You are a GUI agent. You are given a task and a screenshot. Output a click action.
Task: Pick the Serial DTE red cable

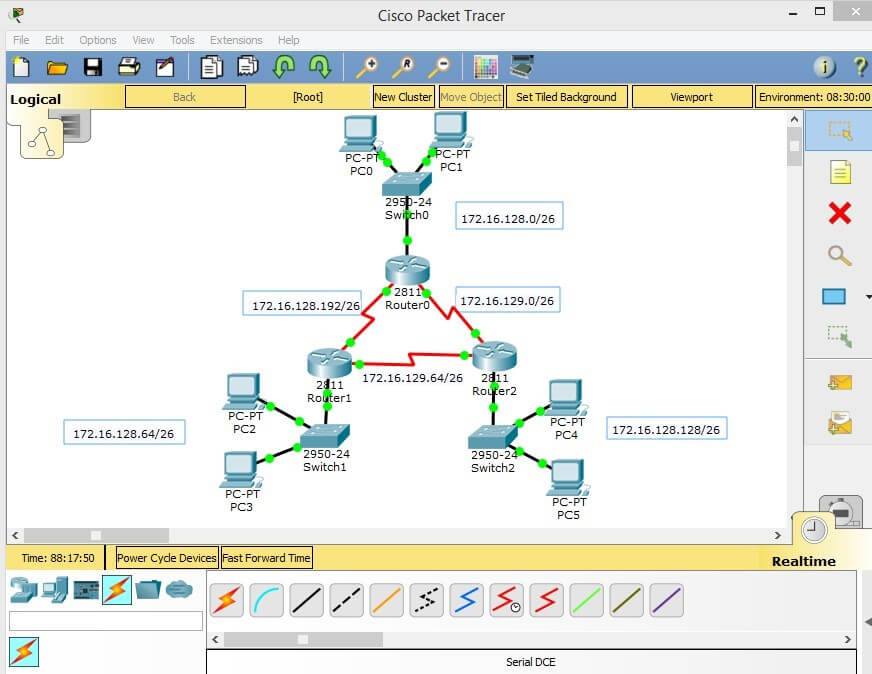pyautogui.click(x=547, y=601)
